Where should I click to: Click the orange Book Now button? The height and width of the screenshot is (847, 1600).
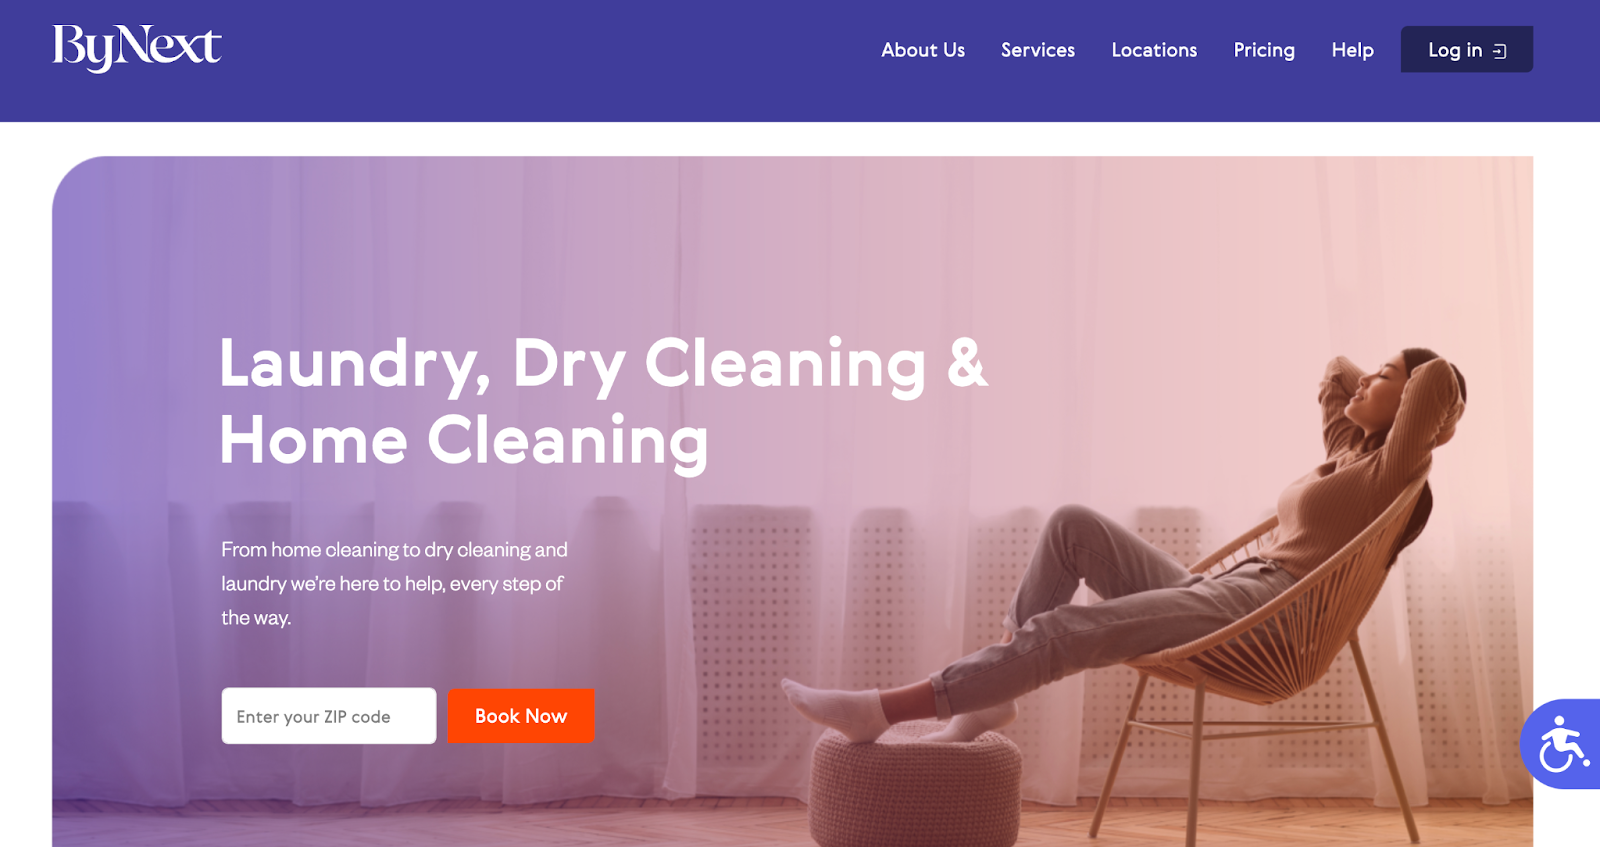tap(521, 716)
